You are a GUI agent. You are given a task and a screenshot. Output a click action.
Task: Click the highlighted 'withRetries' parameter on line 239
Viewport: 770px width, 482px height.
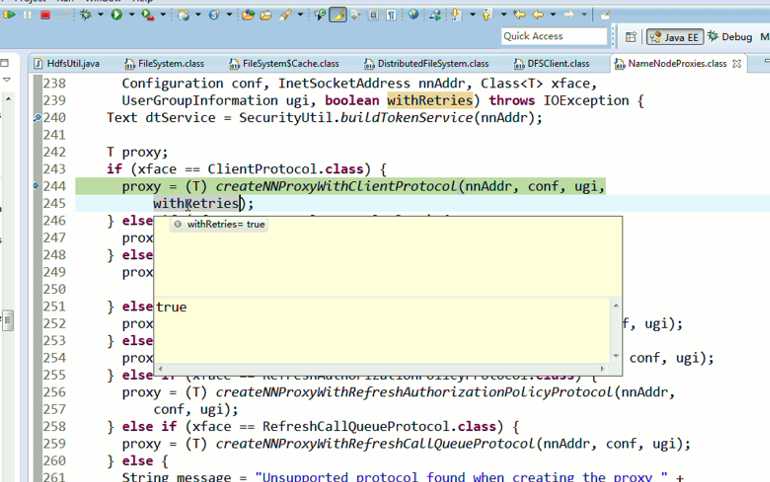point(430,100)
